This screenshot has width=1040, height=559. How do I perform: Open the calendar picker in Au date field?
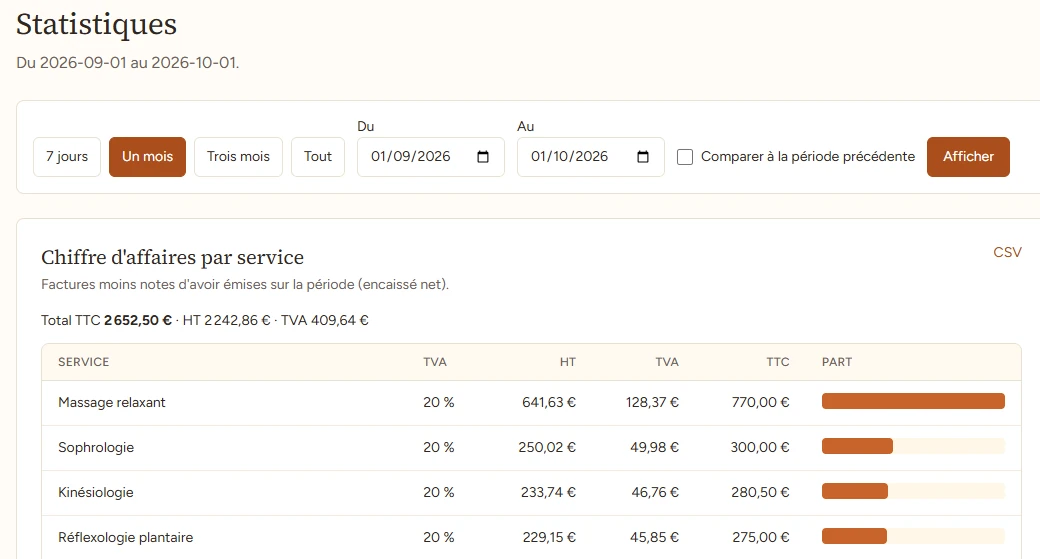[x=643, y=156]
